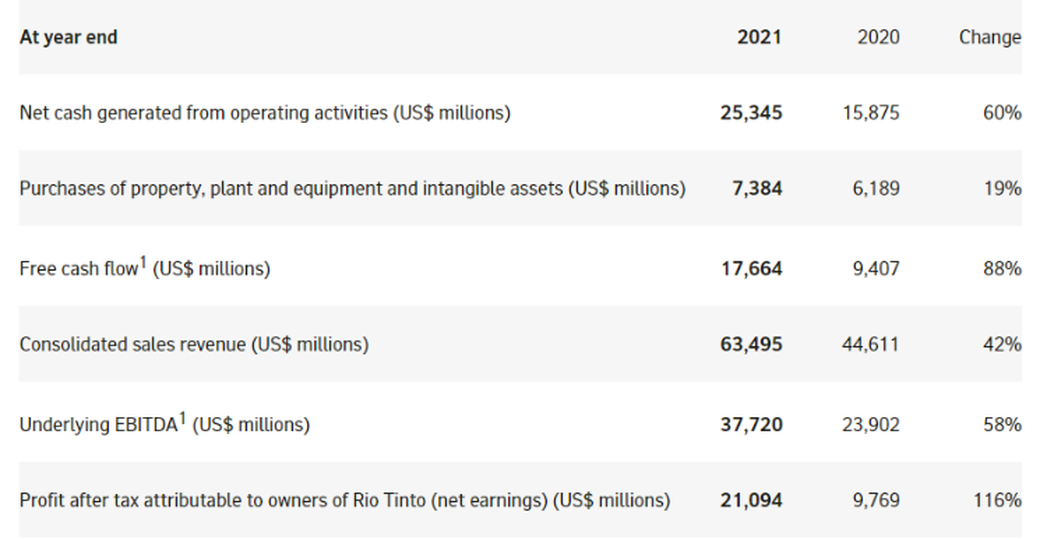1047x540 pixels.
Task: Click the 17,664 free cash flow value
Action: (x=751, y=269)
